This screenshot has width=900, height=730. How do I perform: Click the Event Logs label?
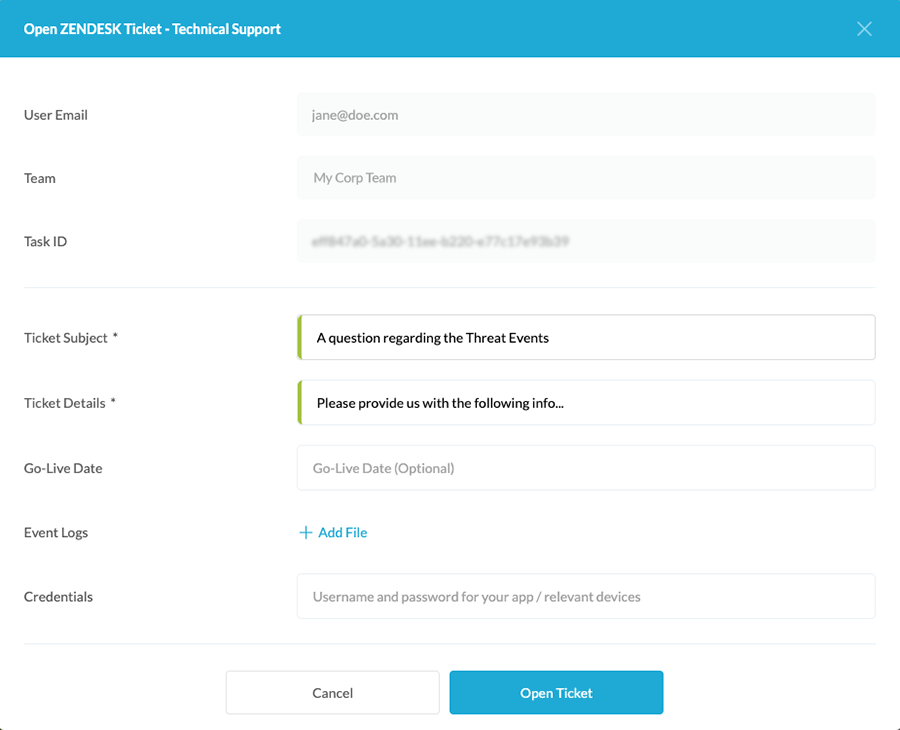[x=56, y=533]
